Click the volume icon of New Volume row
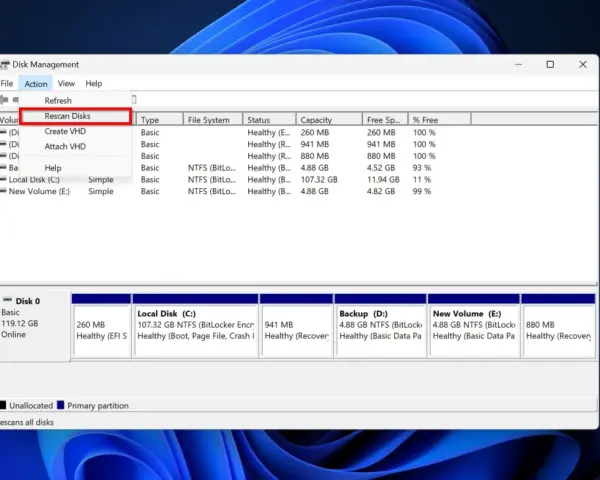 [x=3, y=191]
